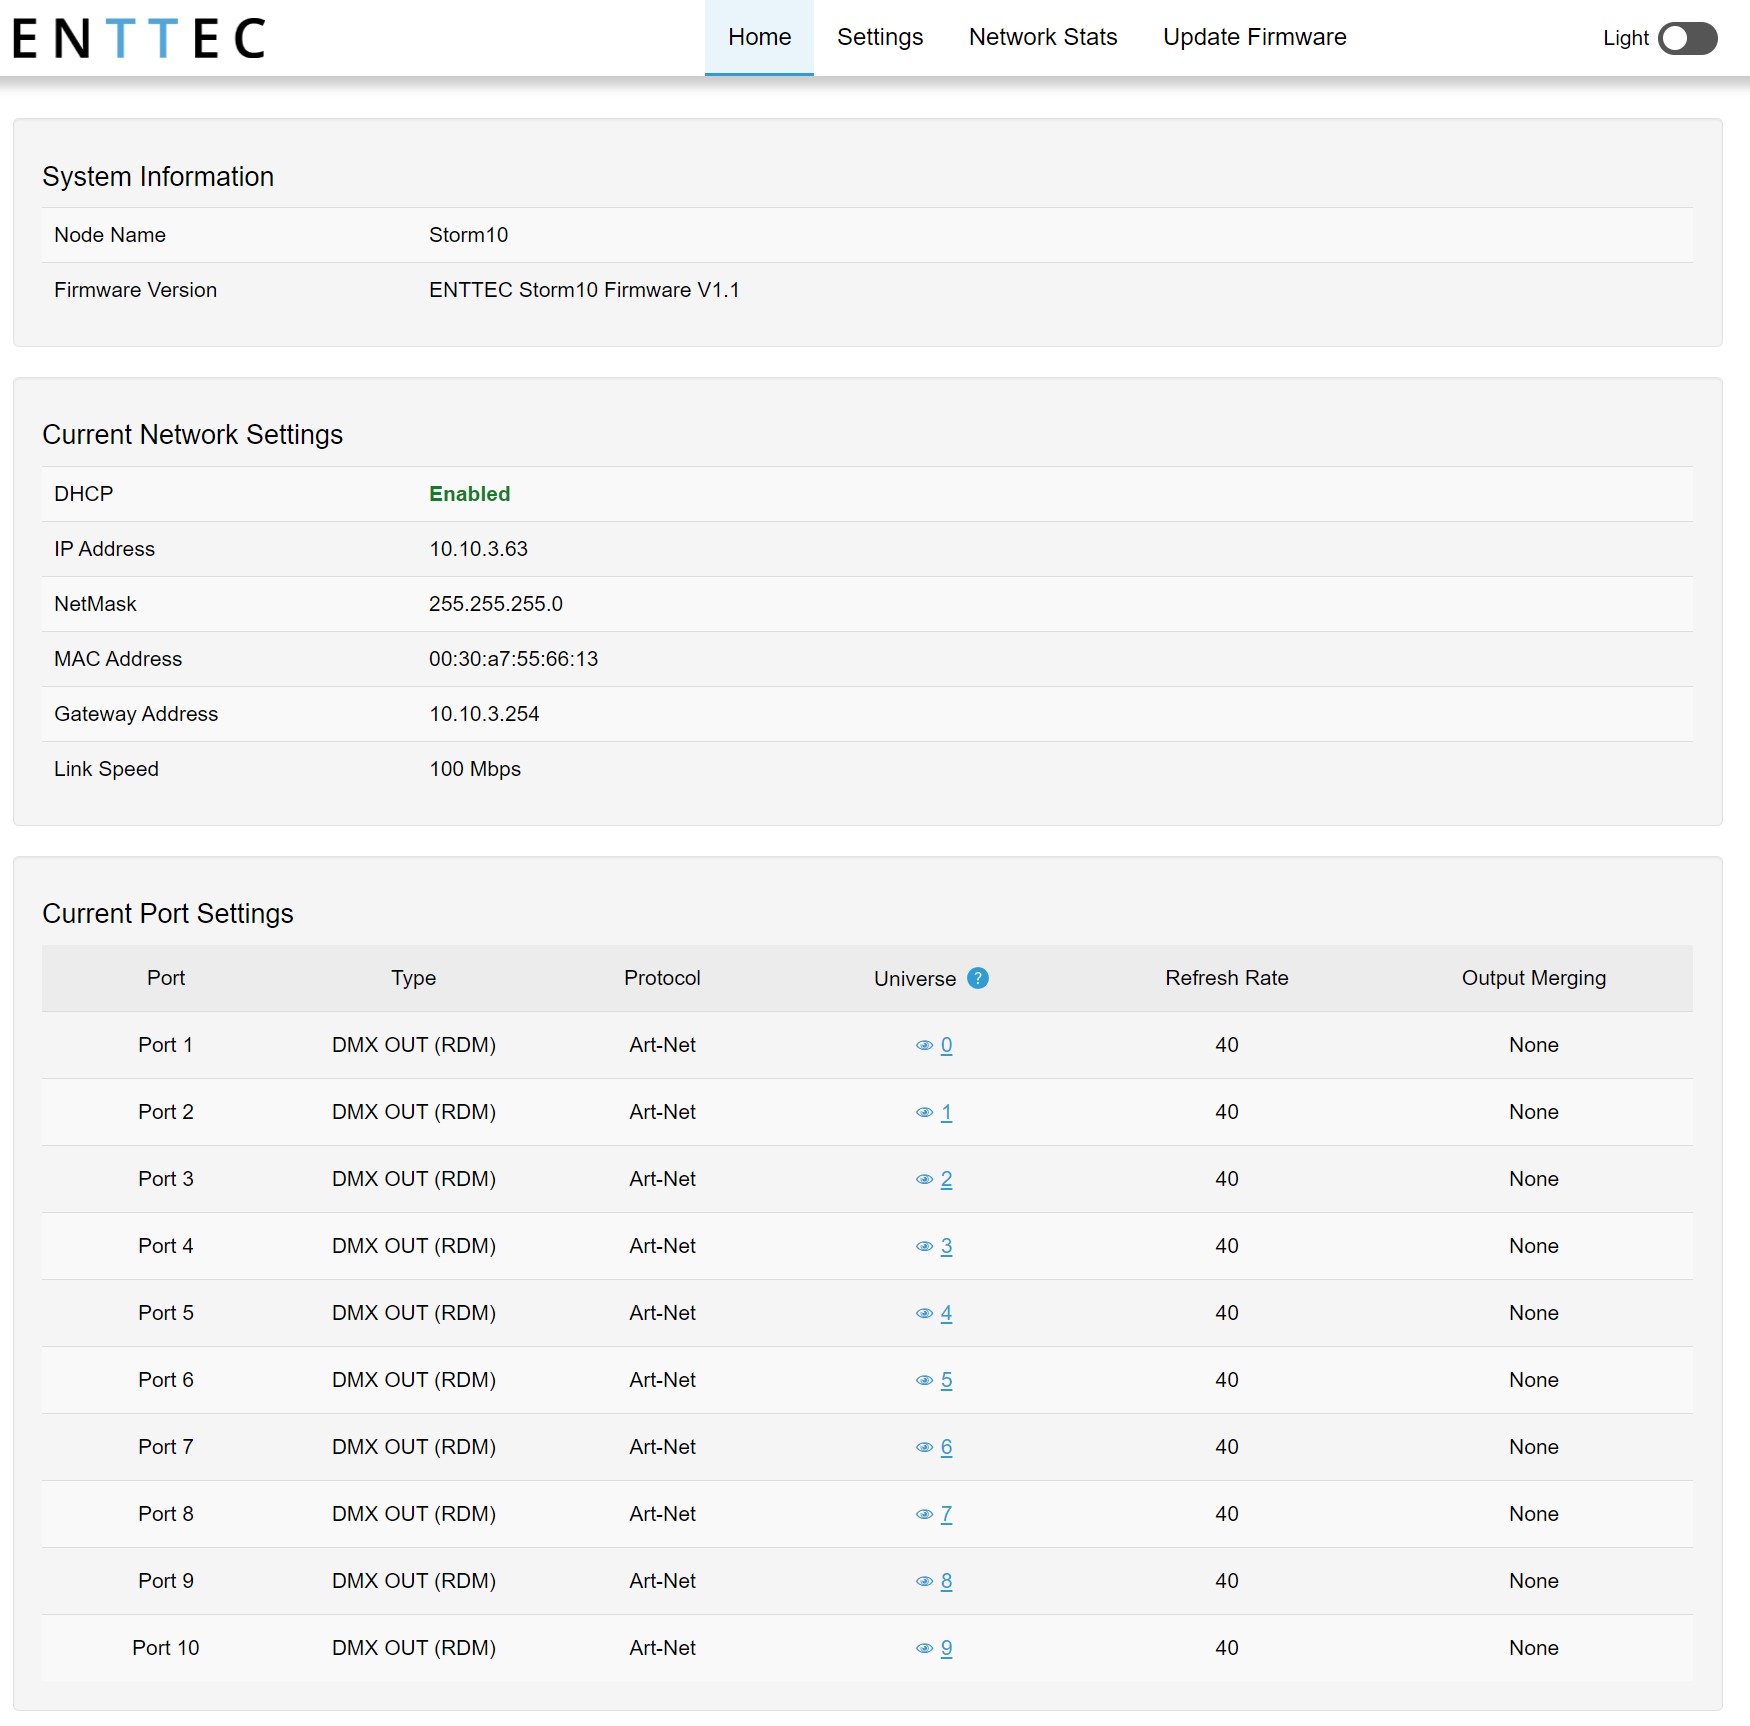Click the Universe column header label

pos(914,979)
